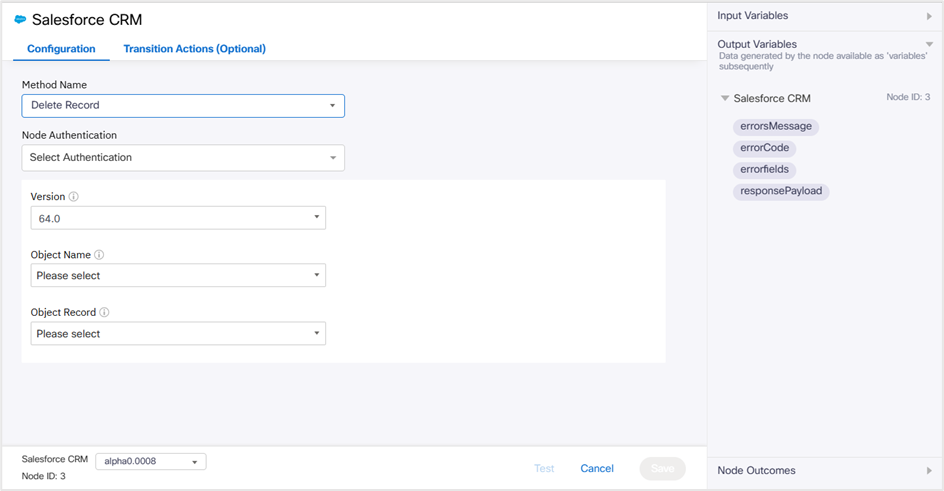Open the Select Authentication dropdown
Viewport: 944px width, 491px height.
183,158
